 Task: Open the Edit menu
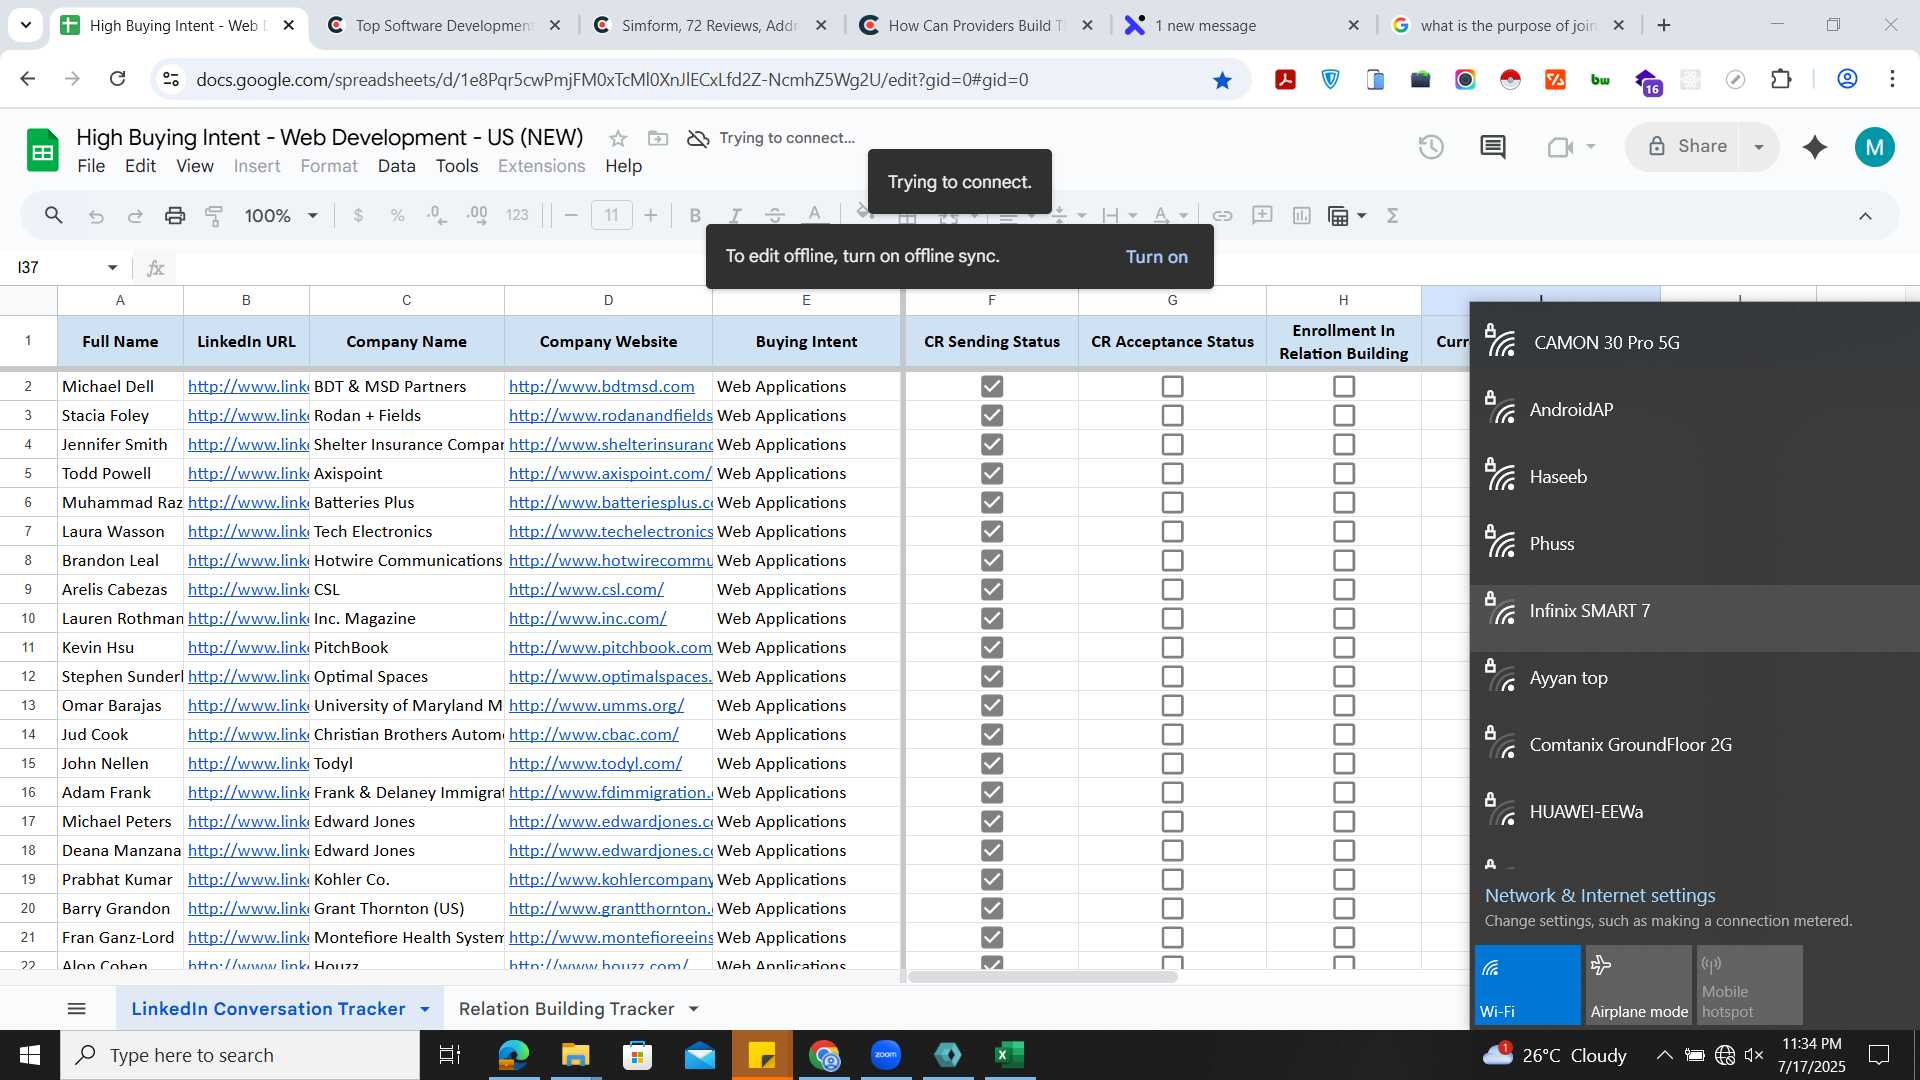pos(140,166)
